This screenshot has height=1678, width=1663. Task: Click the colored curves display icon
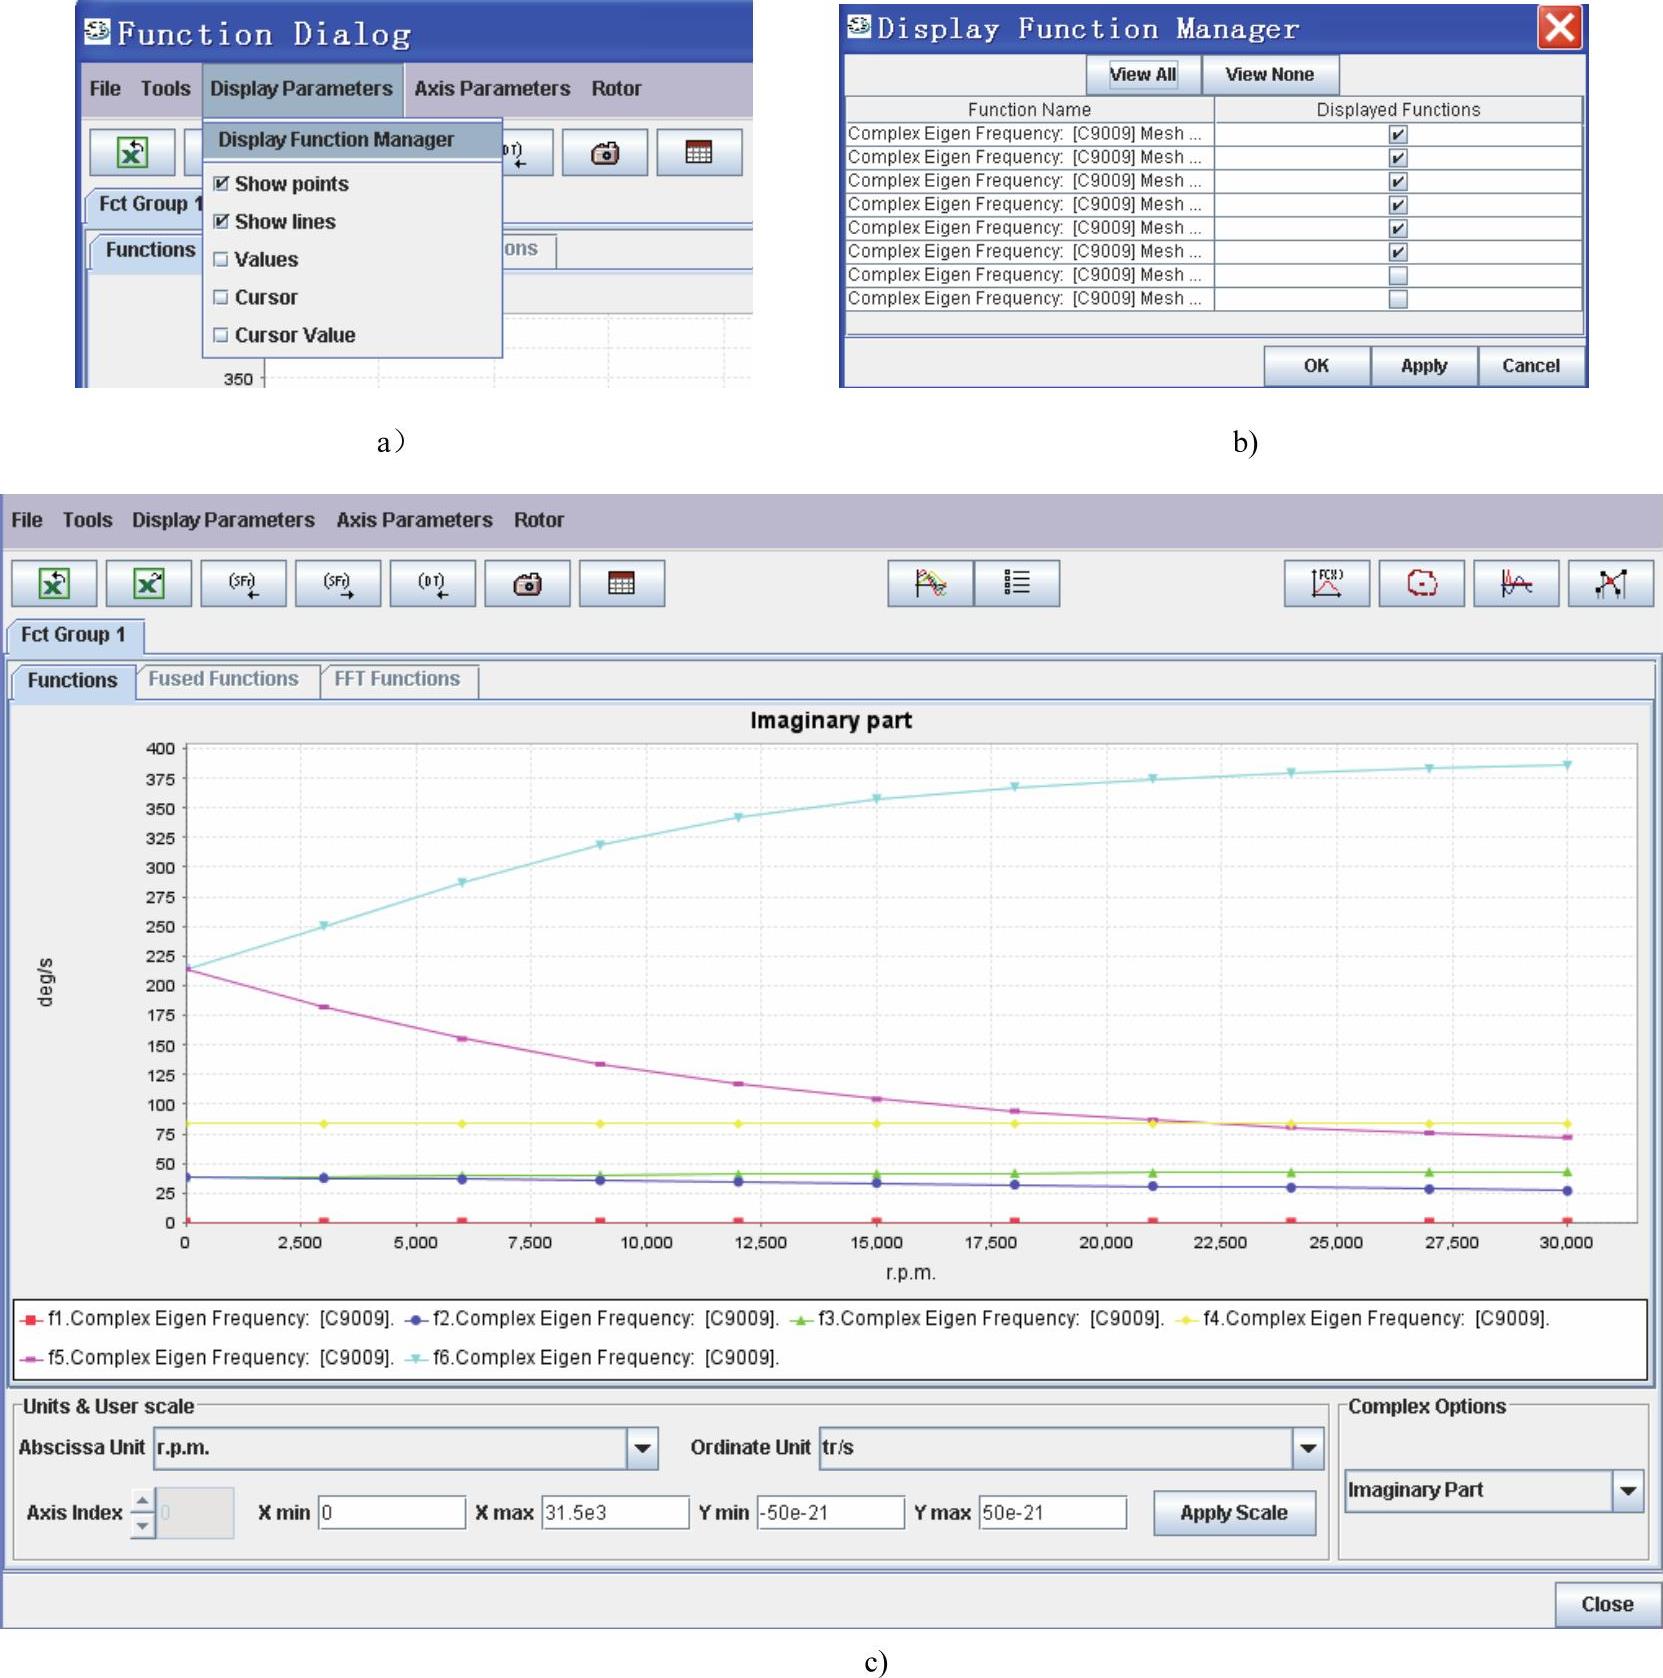930,584
